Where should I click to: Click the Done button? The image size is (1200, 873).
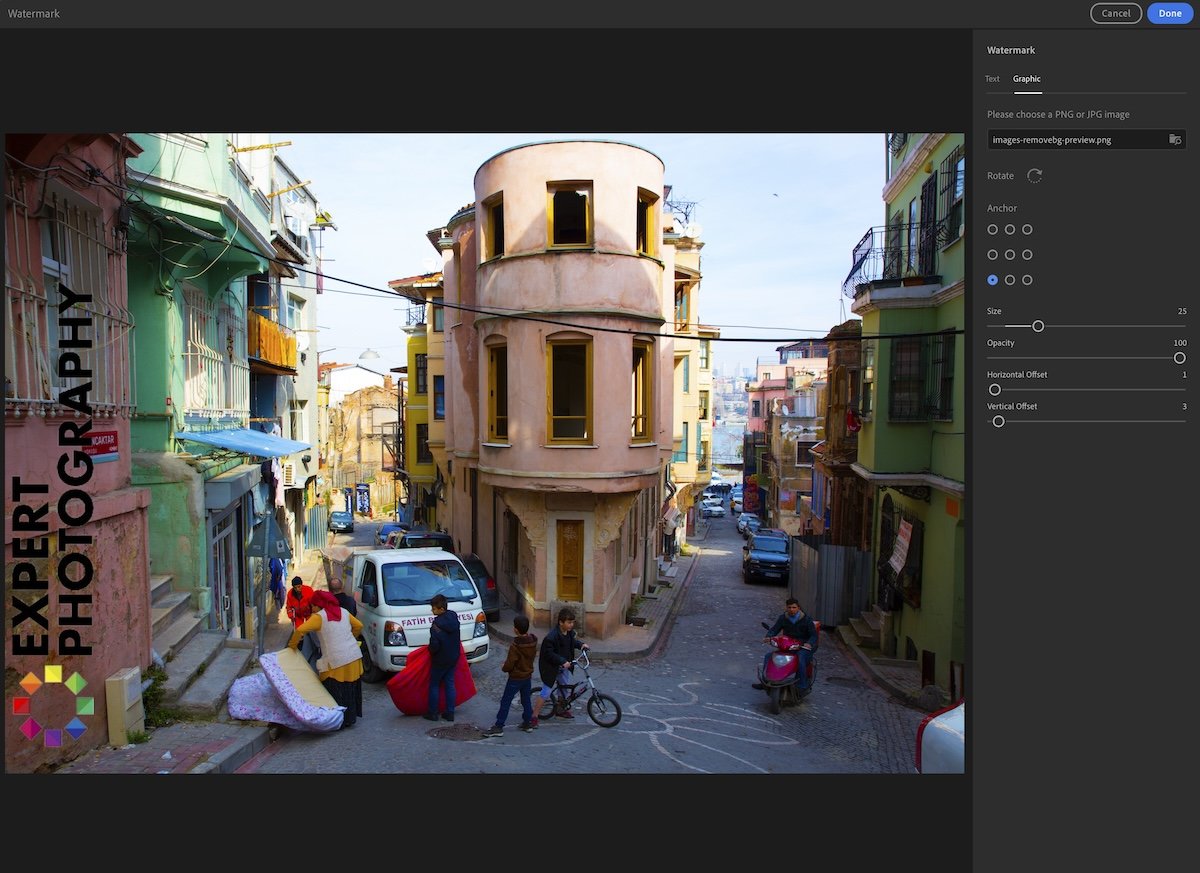(1169, 13)
